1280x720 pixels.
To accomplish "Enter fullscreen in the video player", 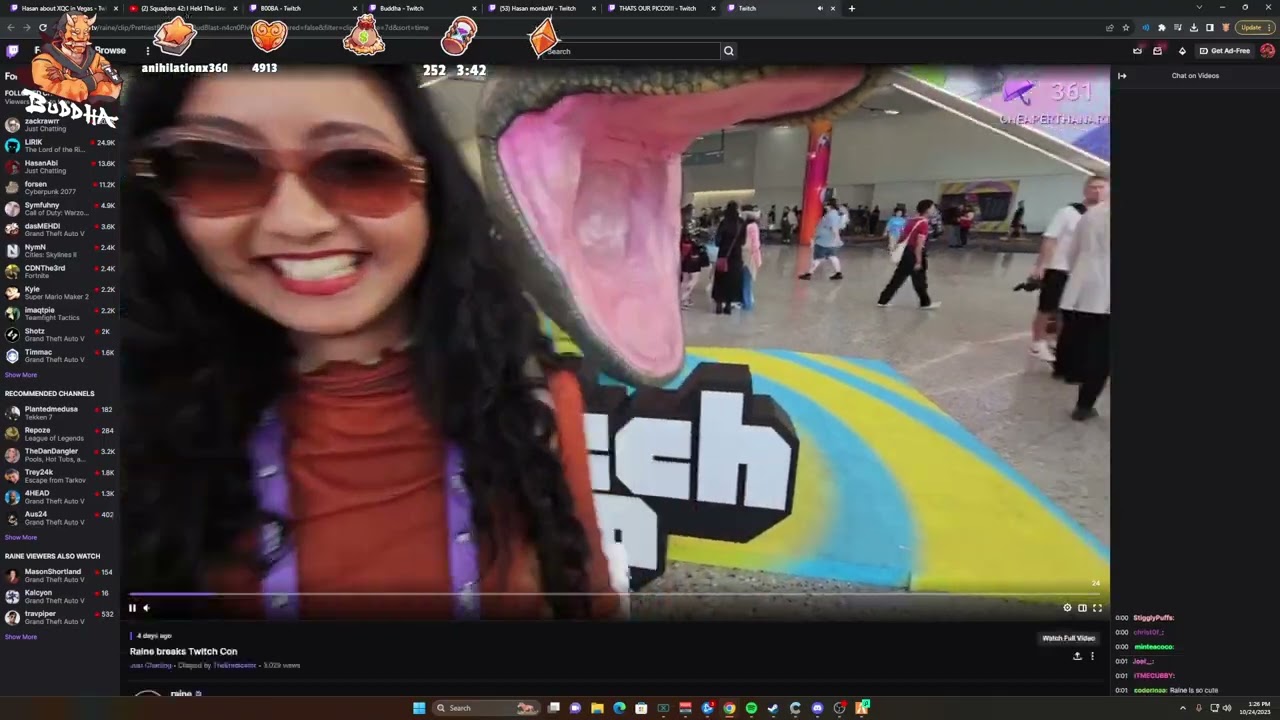I will 1097,608.
